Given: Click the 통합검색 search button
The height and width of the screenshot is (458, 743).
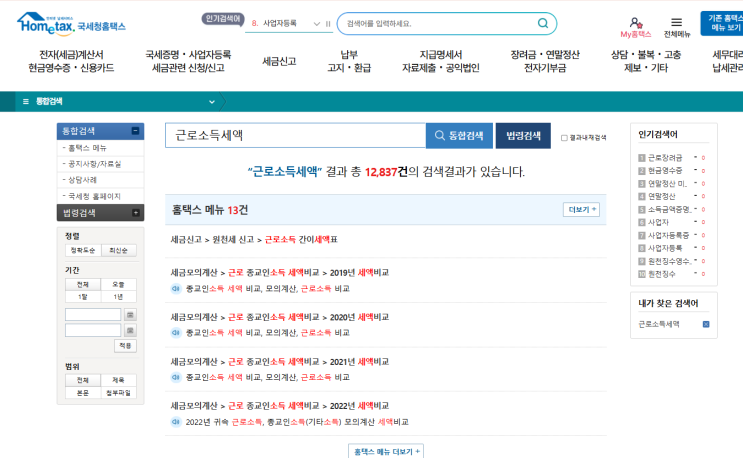Looking at the screenshot, I should click(x=459, y=135).
